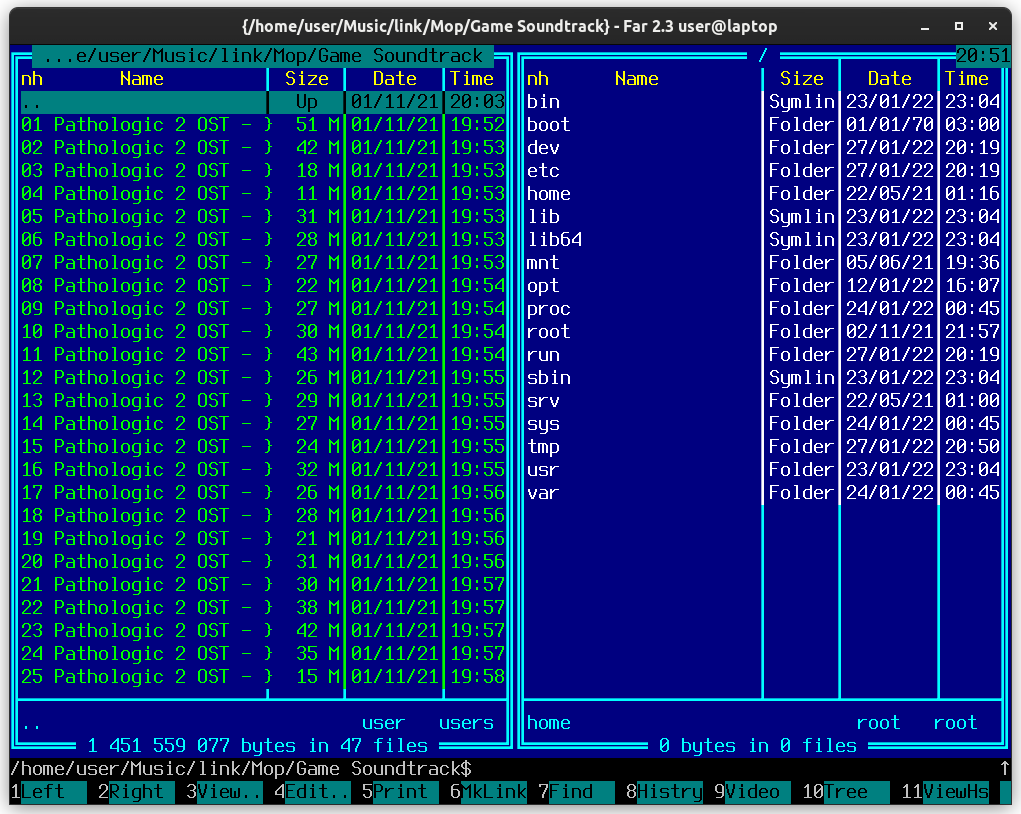
Task: Click the left panel path title '...e/user/Music/link/Mop/Game Soundtrack'
Action: click(x=263, y=56)
